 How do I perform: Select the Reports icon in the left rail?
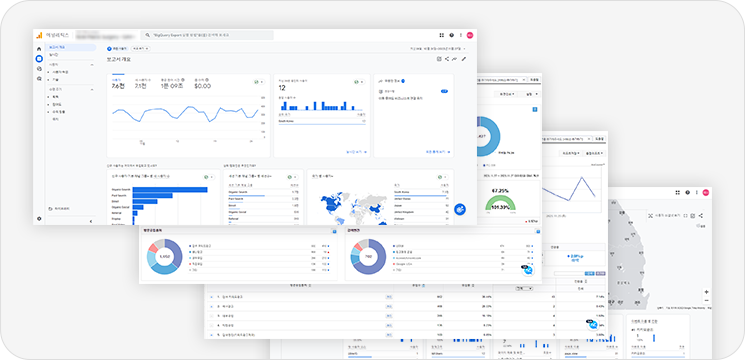point(39,58)
